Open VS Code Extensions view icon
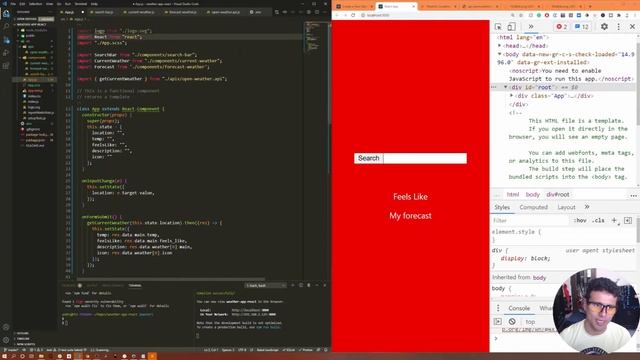 6,66
